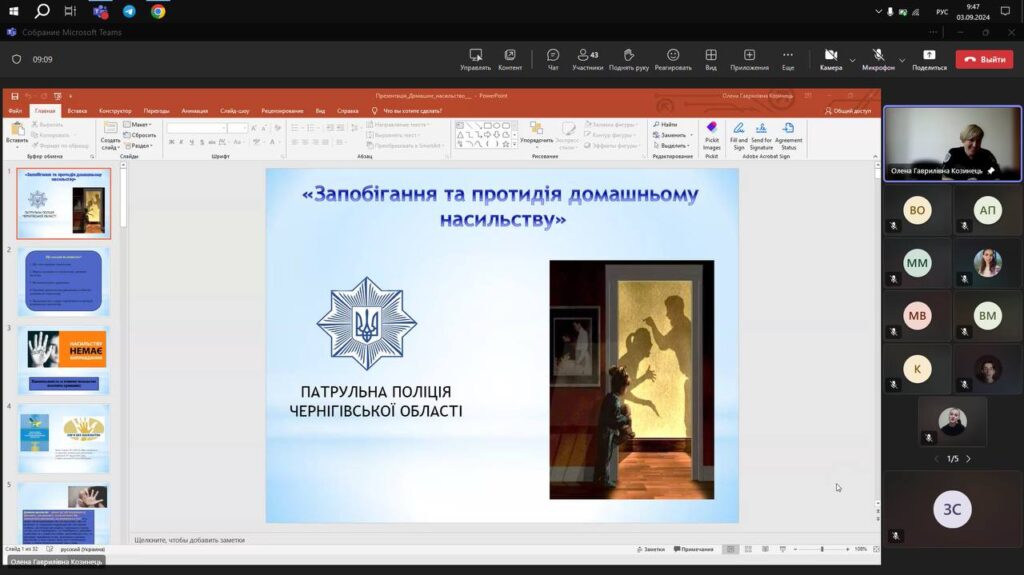Leave the meeting with Выйти button
This screenshot has width=1024, height=575.
(x=984, y=59)
